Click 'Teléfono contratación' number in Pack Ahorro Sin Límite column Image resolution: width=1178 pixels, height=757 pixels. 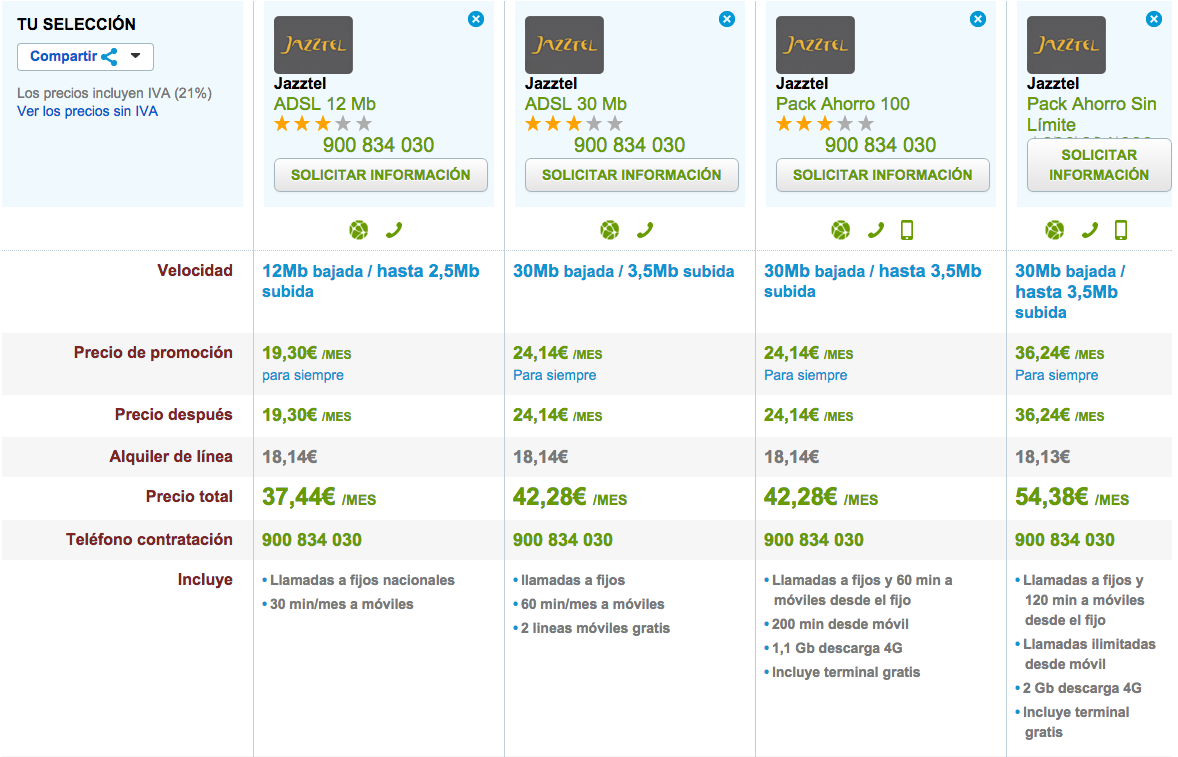(x=1065, y=540)
